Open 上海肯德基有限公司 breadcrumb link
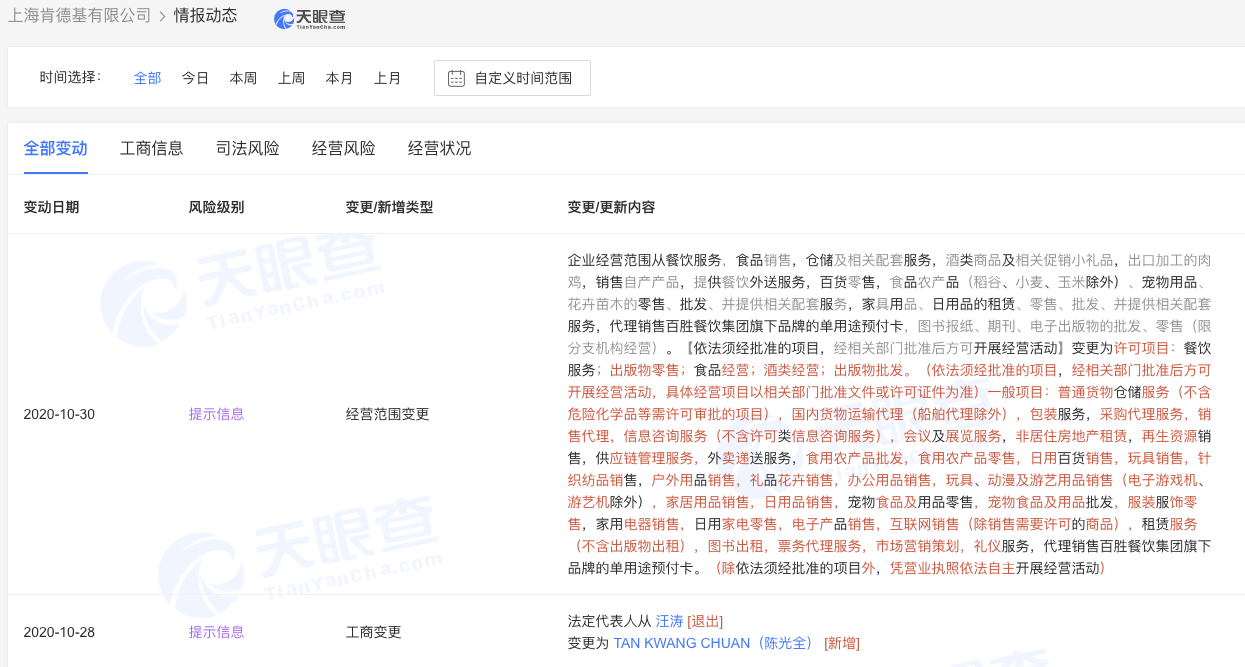 tap(80, 16)
